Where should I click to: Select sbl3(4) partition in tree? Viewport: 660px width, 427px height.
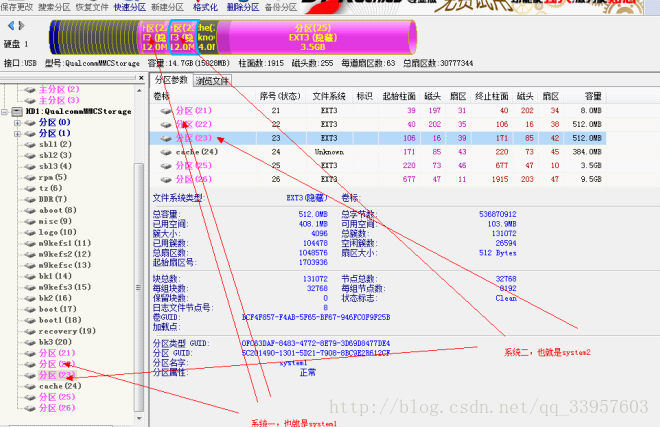55,166
